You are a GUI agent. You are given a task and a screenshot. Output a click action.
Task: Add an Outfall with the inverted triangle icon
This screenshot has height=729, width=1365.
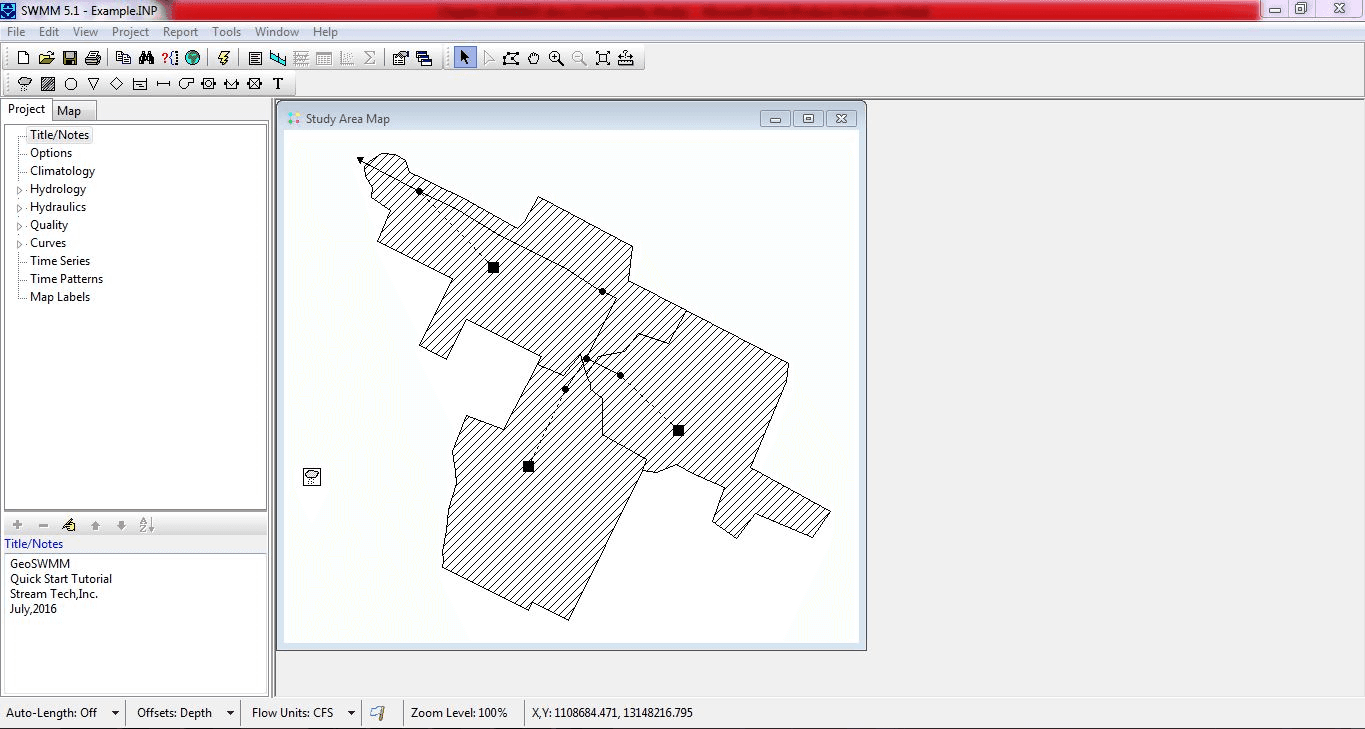tap(93, 83)
